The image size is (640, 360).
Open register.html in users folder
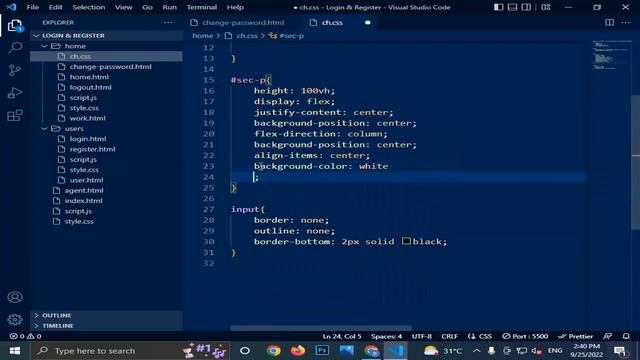(106, 149)
